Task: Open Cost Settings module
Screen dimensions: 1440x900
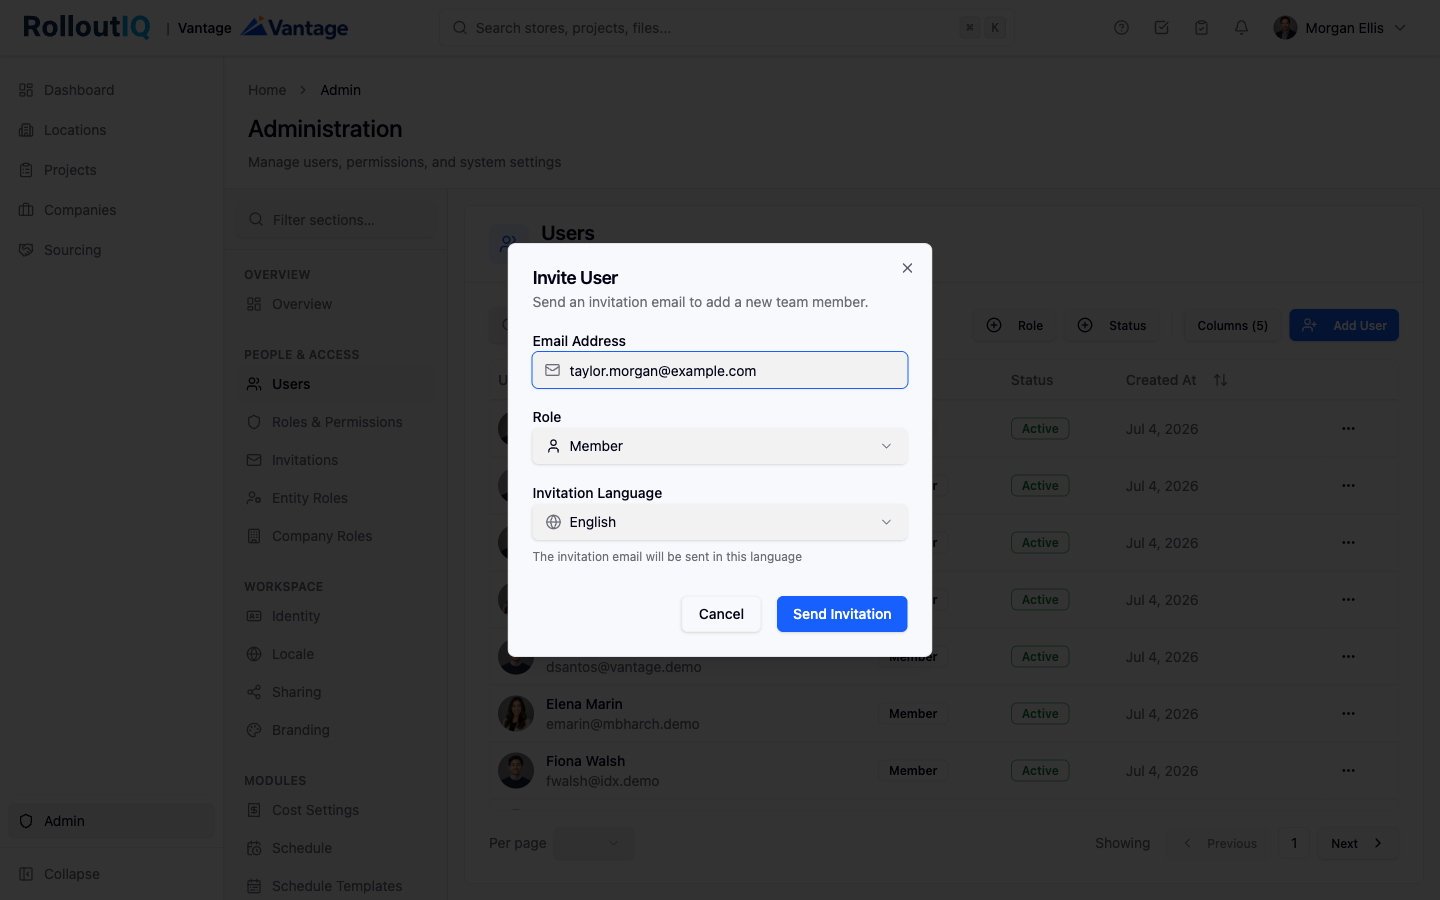Action: pos(337,810)
